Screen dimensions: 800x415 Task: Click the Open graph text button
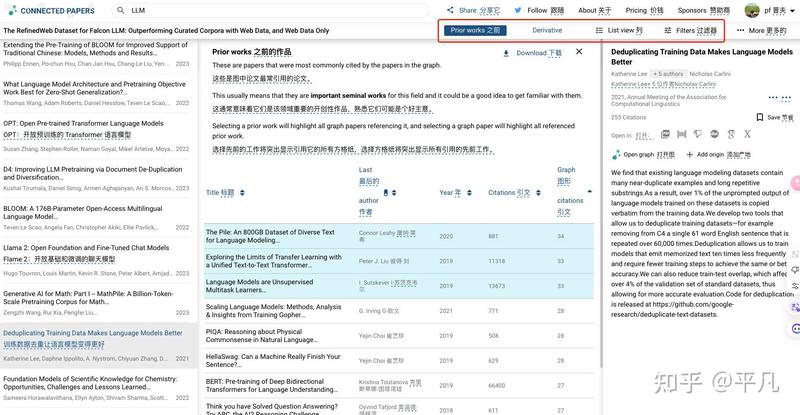pos(649,154)
